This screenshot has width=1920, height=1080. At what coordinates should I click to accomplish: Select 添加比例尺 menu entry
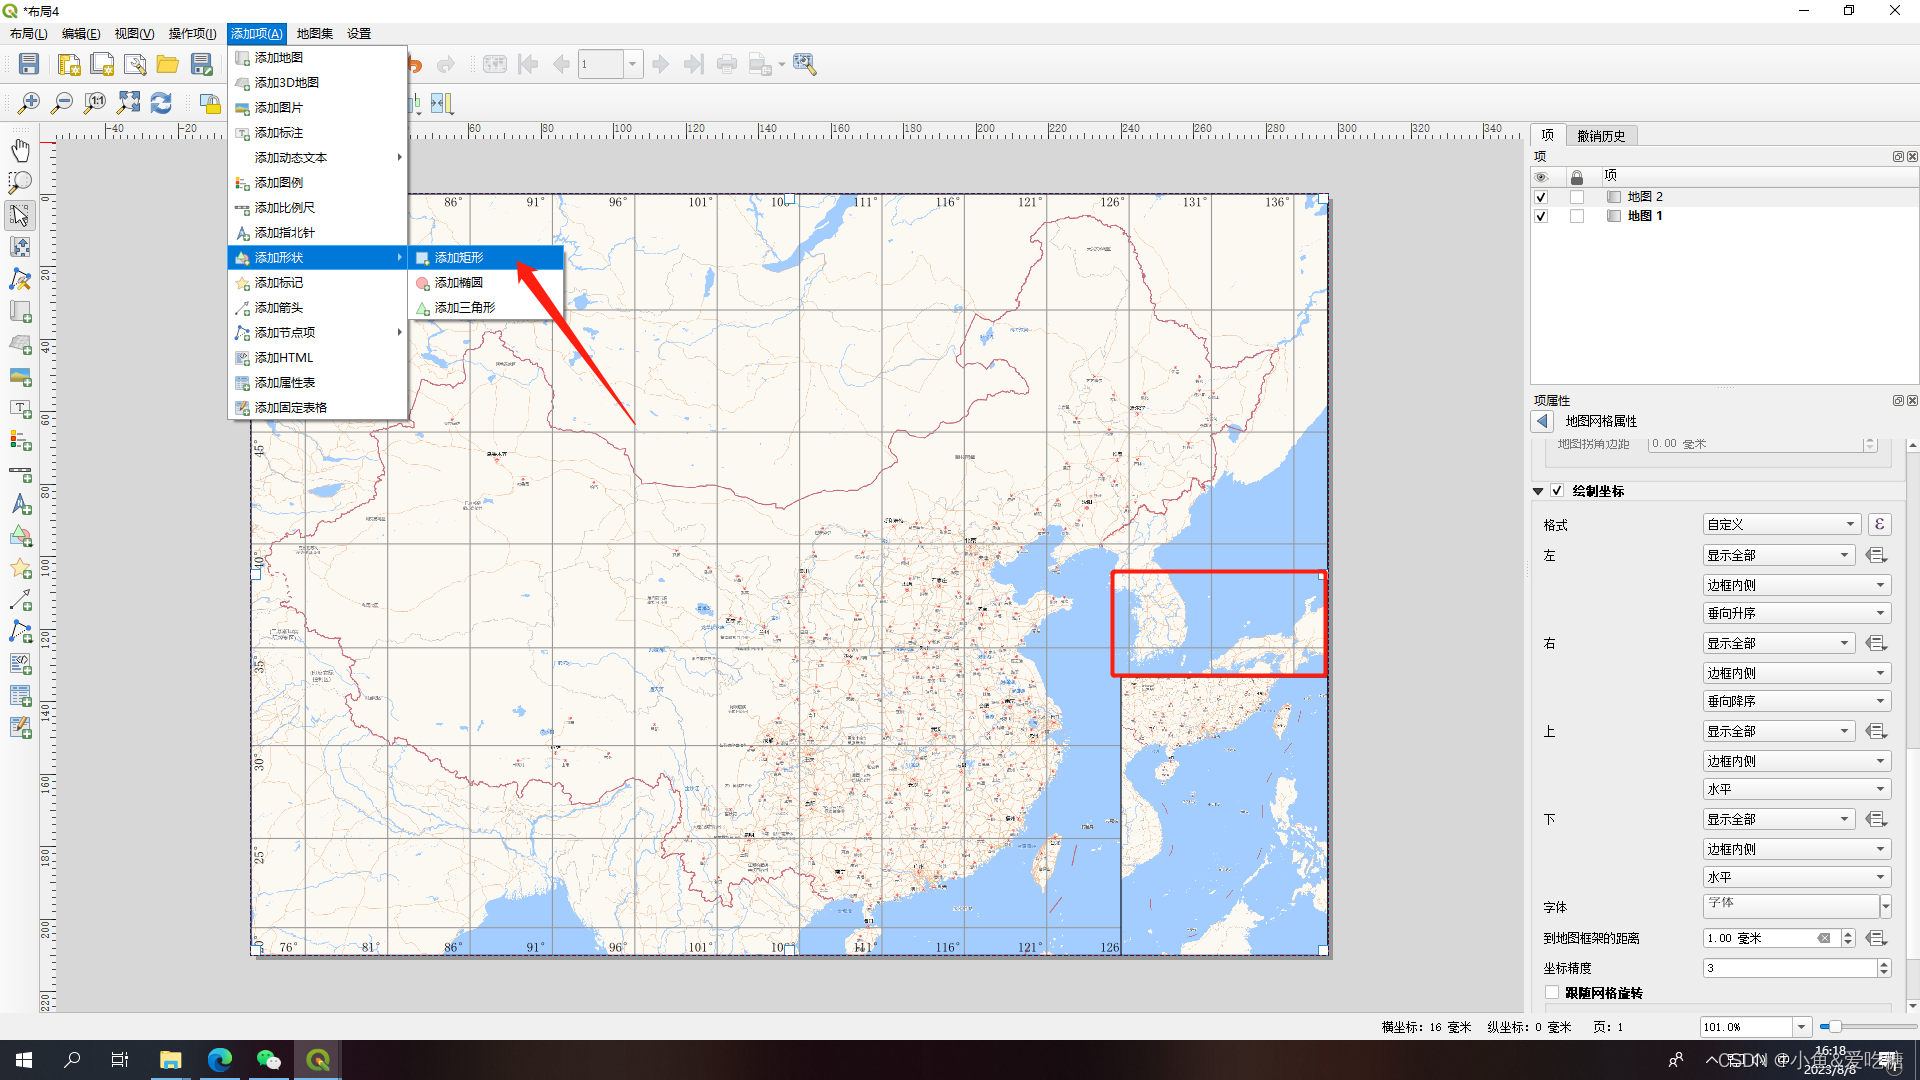318,208
